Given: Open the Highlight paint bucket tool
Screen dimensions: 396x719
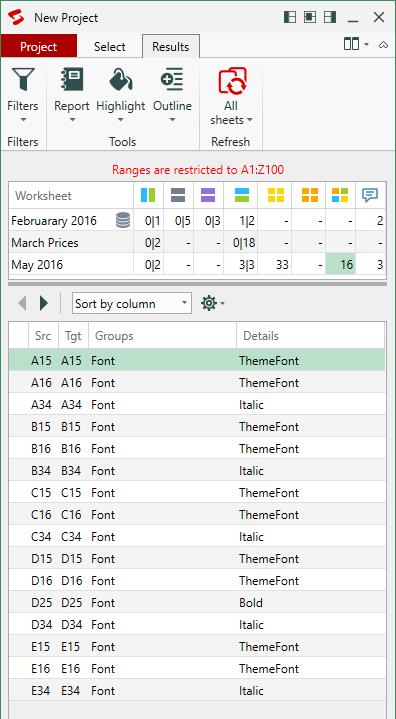Looking at the screenshot, I should click(121, 95).
